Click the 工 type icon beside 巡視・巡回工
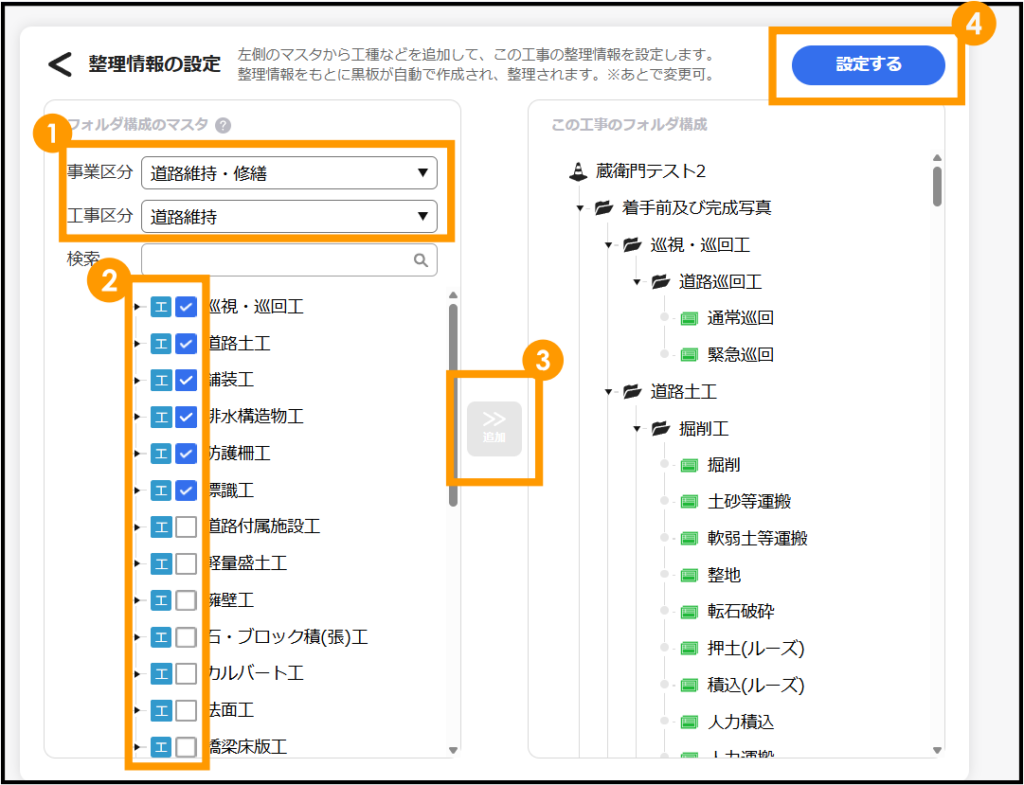1024x785 pixels. (161, 306)
